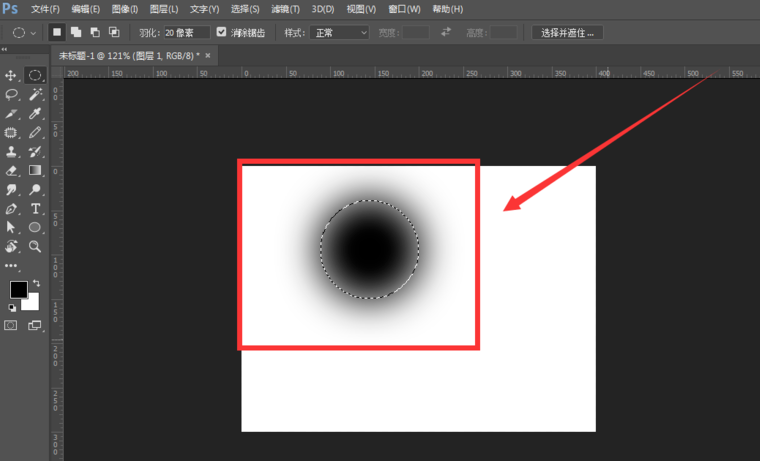Click the 选择并遮住 button
This screenshot has width=760, height=461.
567,32
